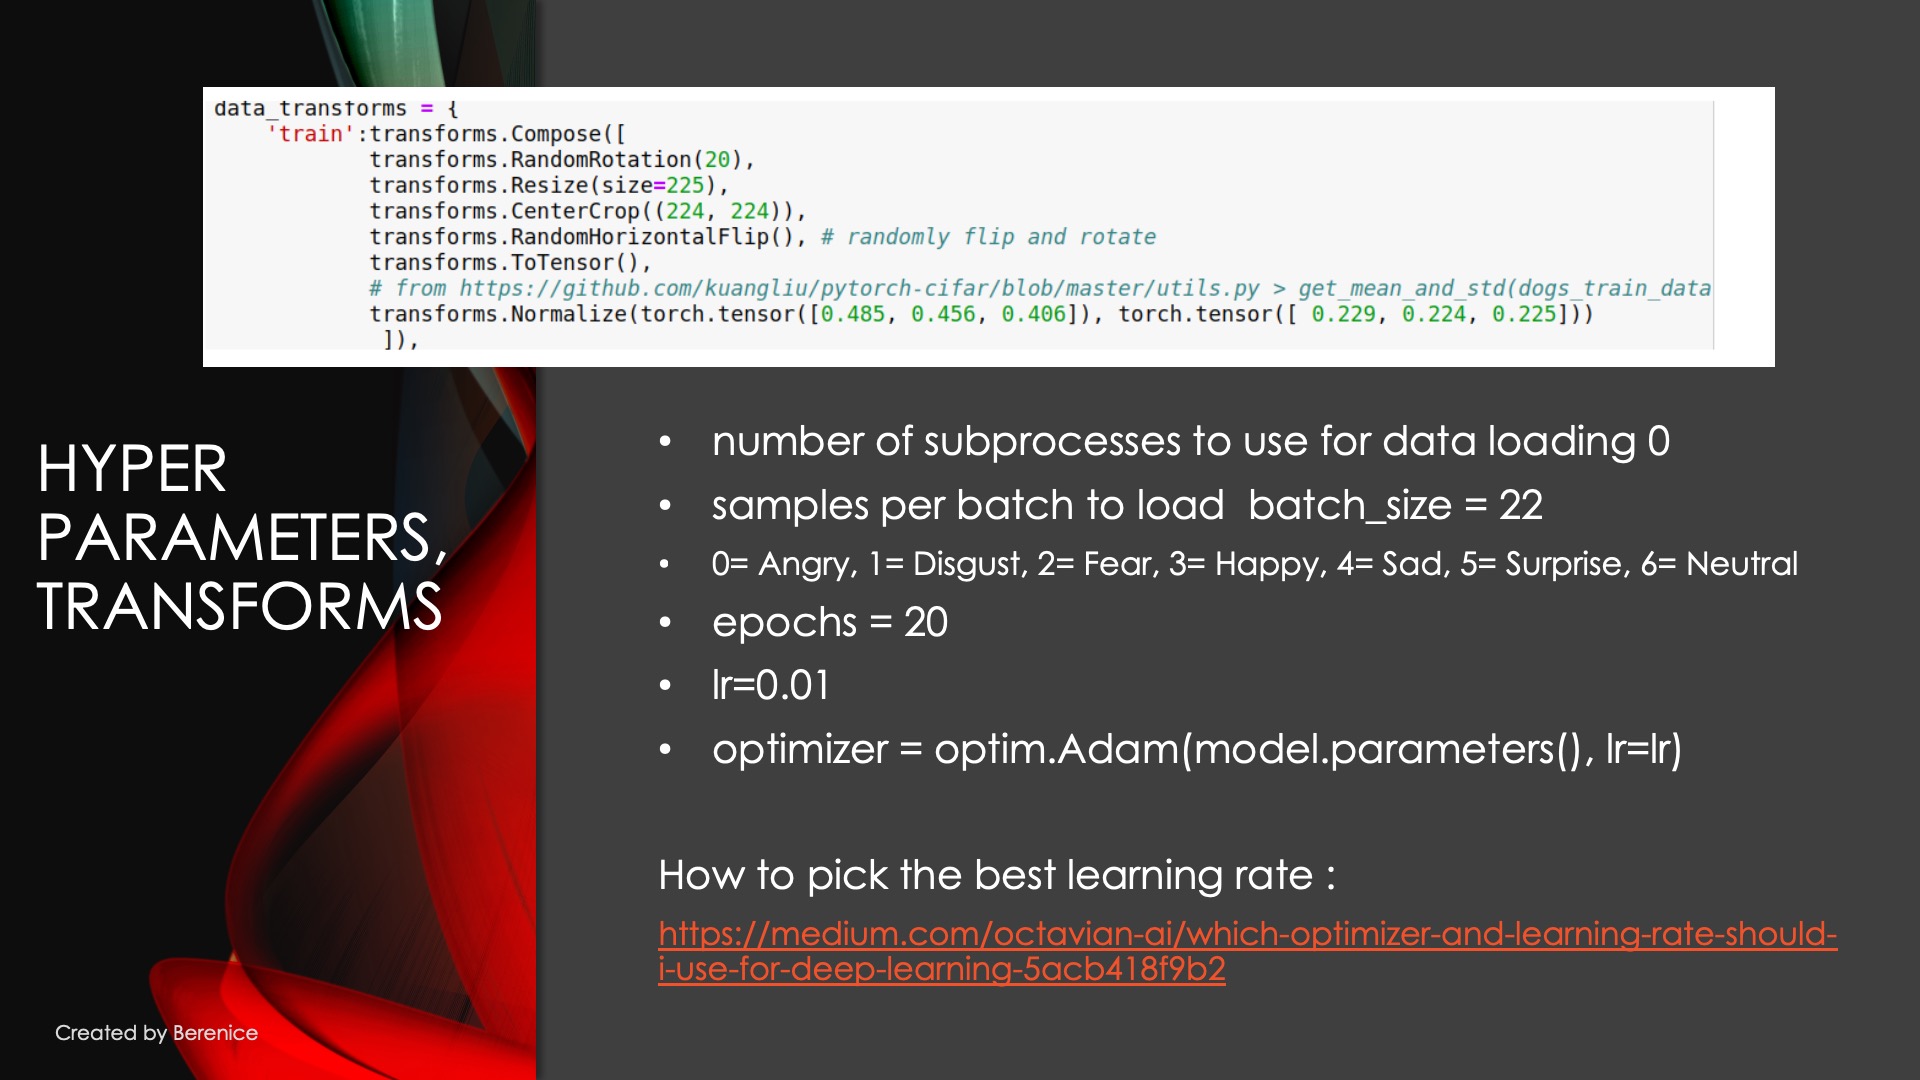
Task: Click the 'Hyper Parameters, Transforms' slide title
Action: [240, 537]
